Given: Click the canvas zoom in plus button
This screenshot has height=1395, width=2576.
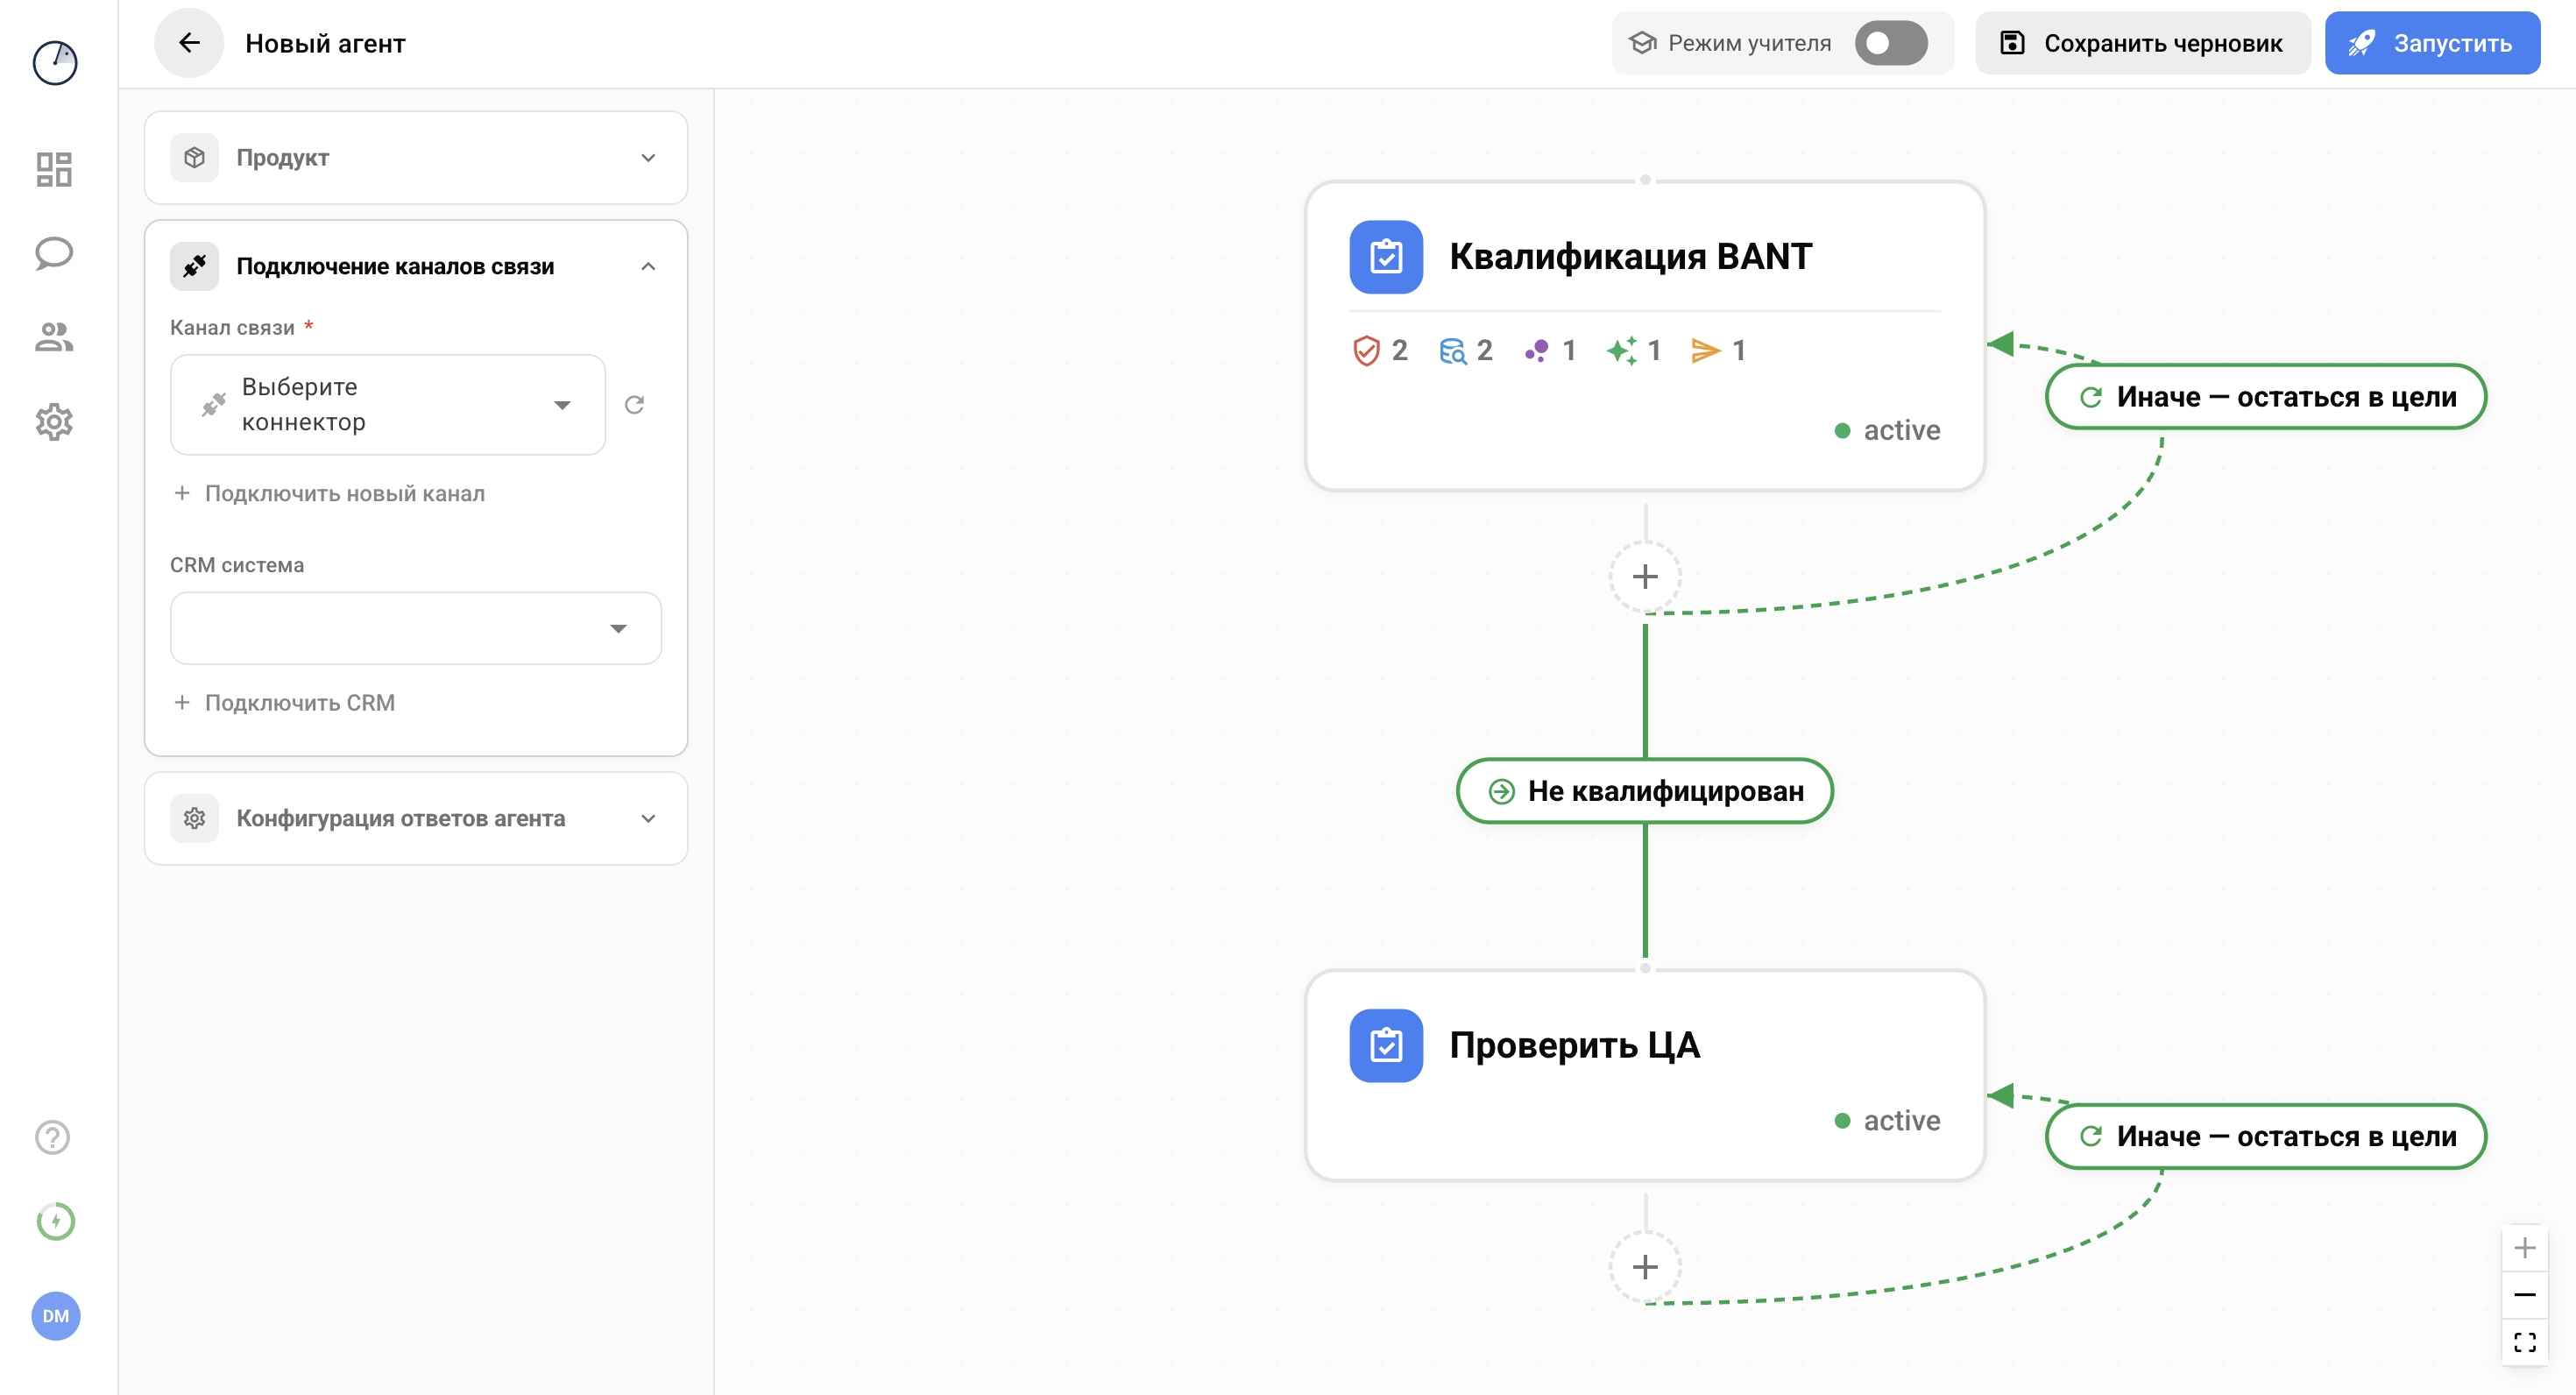Looking at the screenshot, I should click(2524, 1248).
